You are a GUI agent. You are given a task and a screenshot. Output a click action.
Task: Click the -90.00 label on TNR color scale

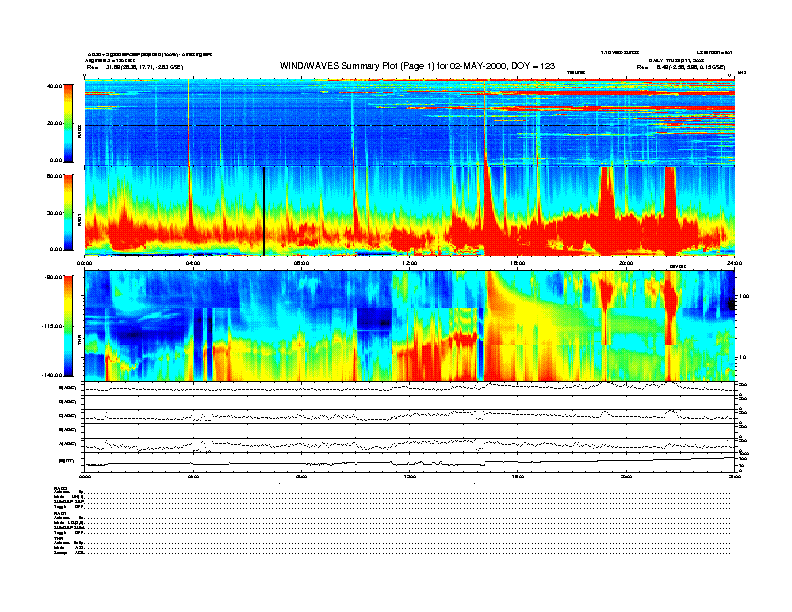(54, 277)
